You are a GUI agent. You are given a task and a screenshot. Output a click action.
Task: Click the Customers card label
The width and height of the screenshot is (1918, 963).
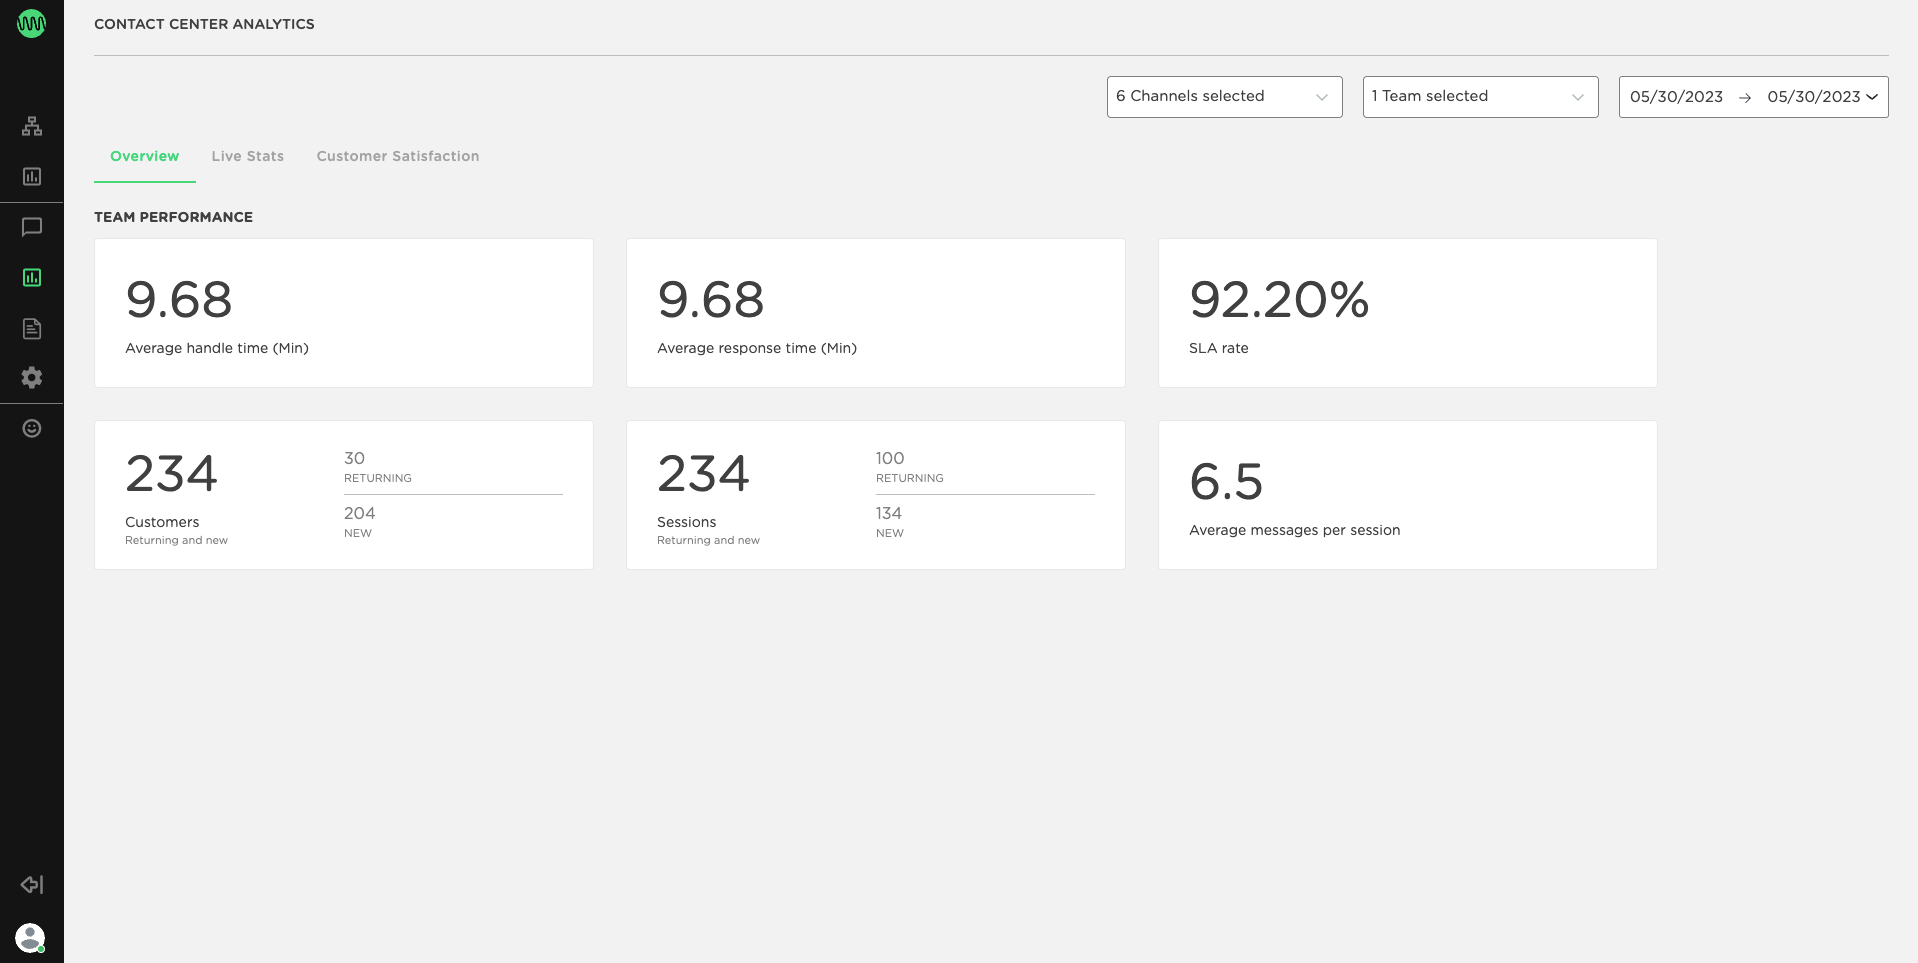coord(162,522)
